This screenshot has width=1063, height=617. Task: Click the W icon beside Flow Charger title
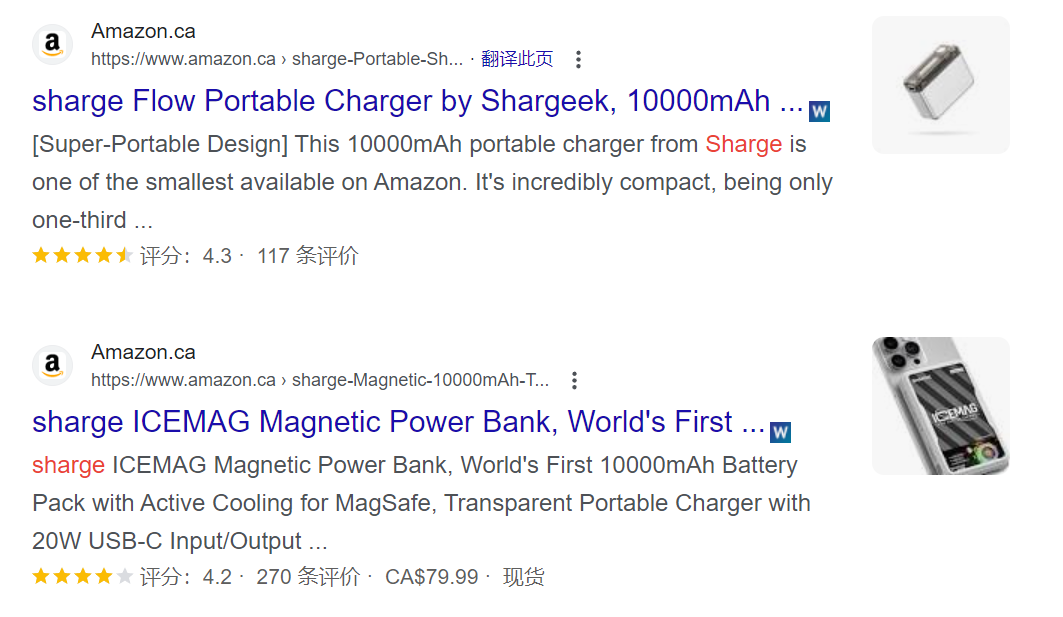819,111
